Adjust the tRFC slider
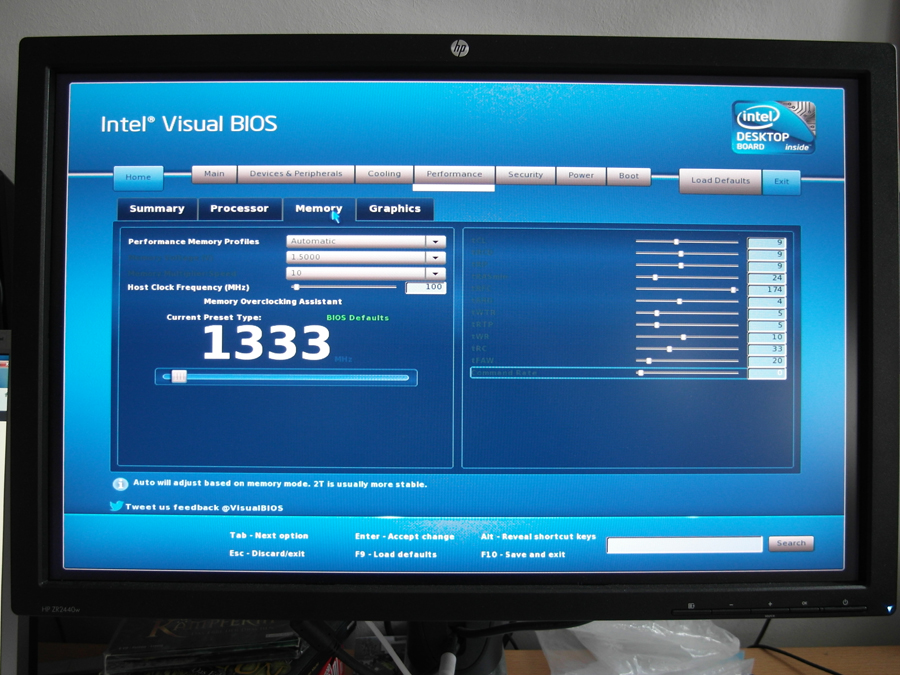 686,290
